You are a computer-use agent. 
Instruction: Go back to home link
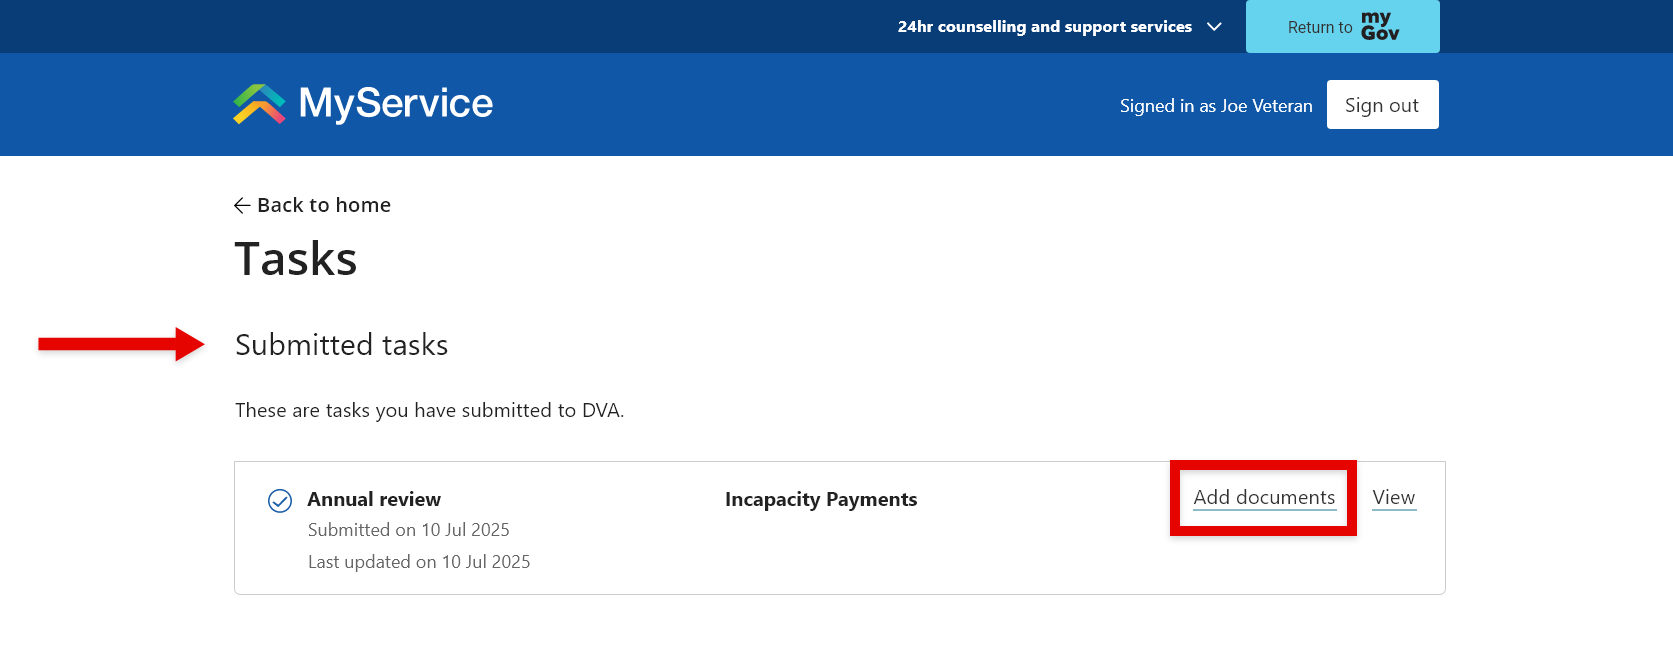click(x=323, y=205)
